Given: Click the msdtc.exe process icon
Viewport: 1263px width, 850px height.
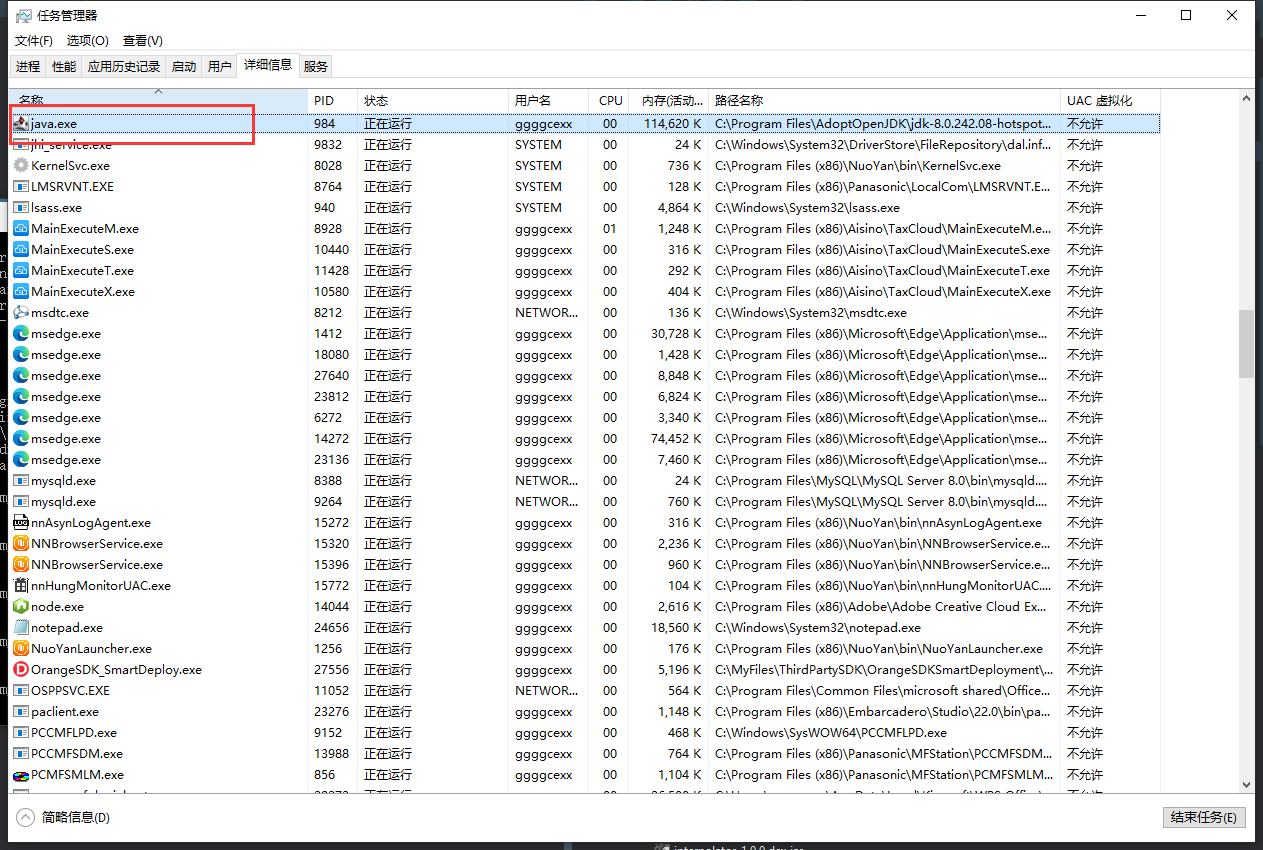Looking at the screenshot, I should [21, 313].
